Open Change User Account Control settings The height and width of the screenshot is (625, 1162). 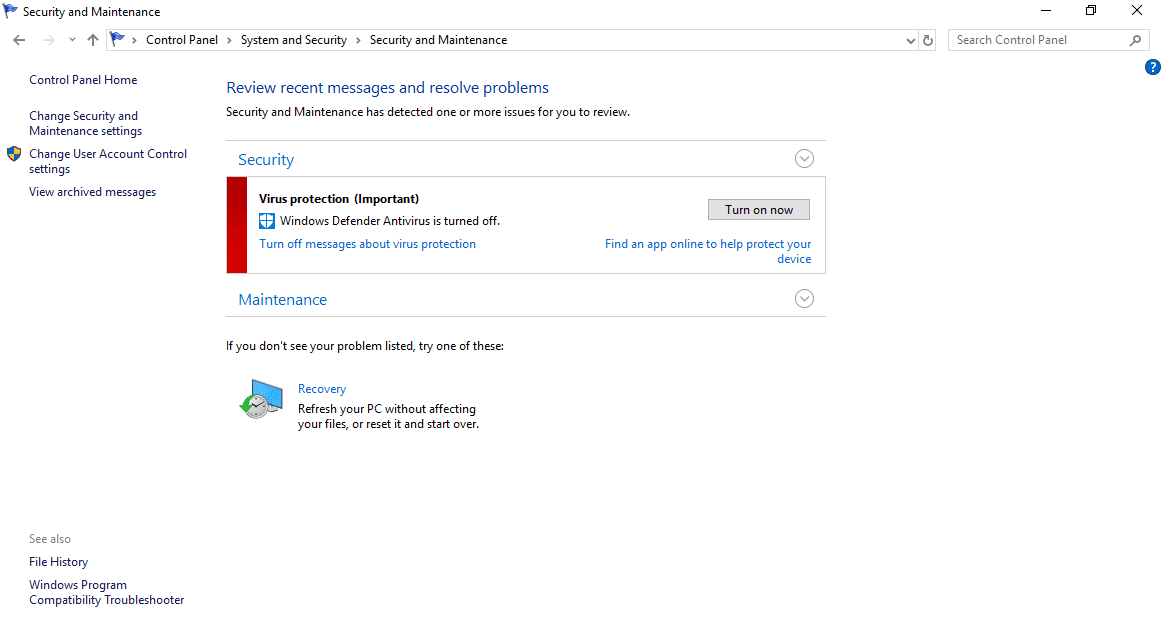point(107,161)
